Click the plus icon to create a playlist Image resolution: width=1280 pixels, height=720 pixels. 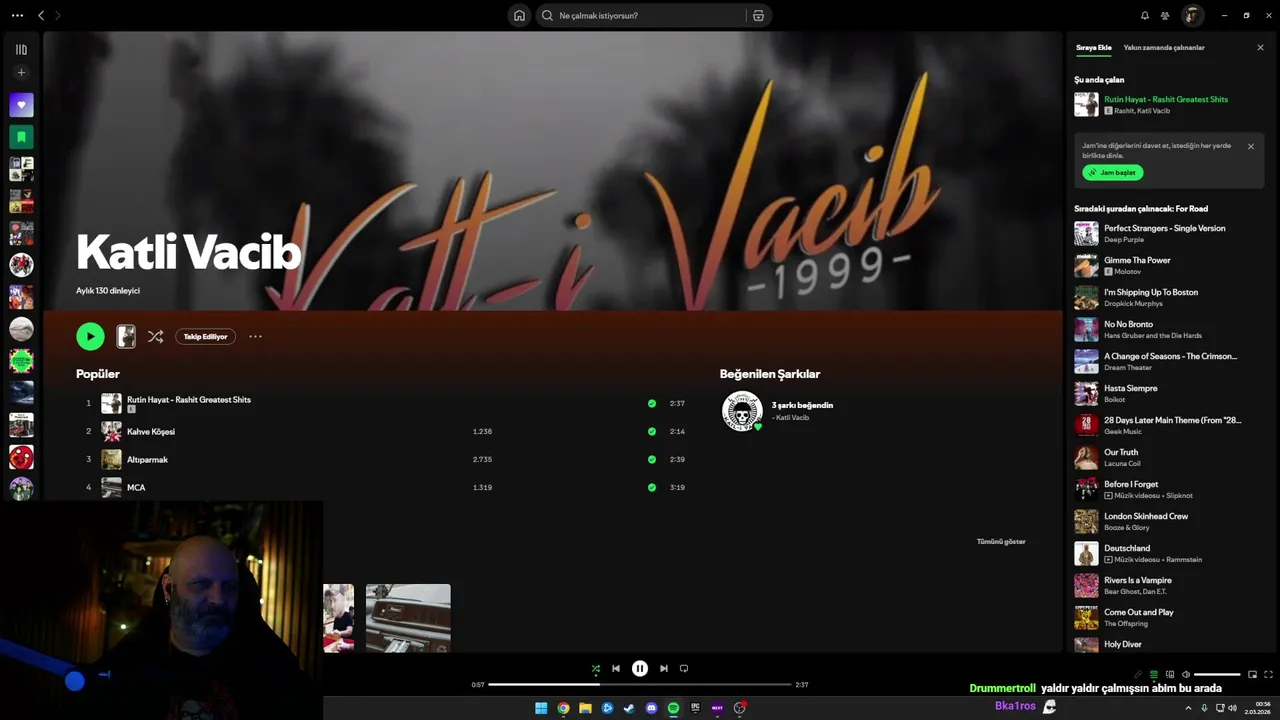(21, 72)
